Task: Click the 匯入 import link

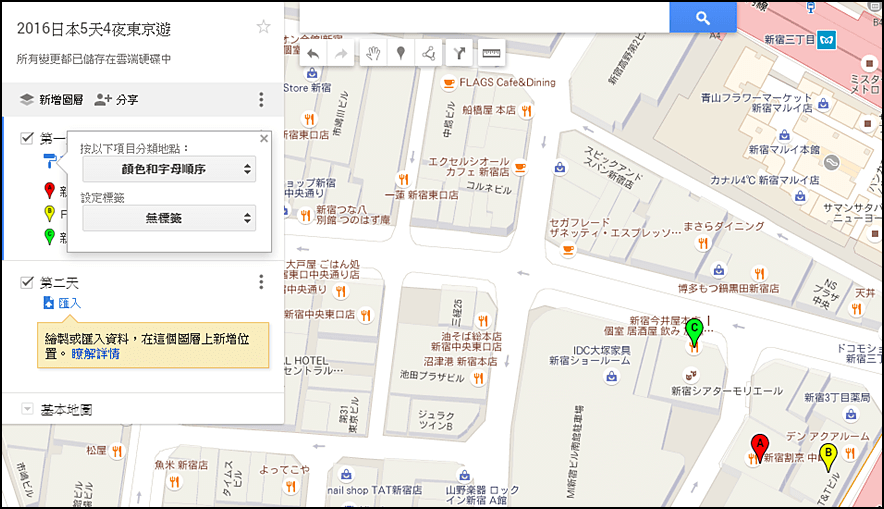Action: pyautogui.click(x=62, y=303)
